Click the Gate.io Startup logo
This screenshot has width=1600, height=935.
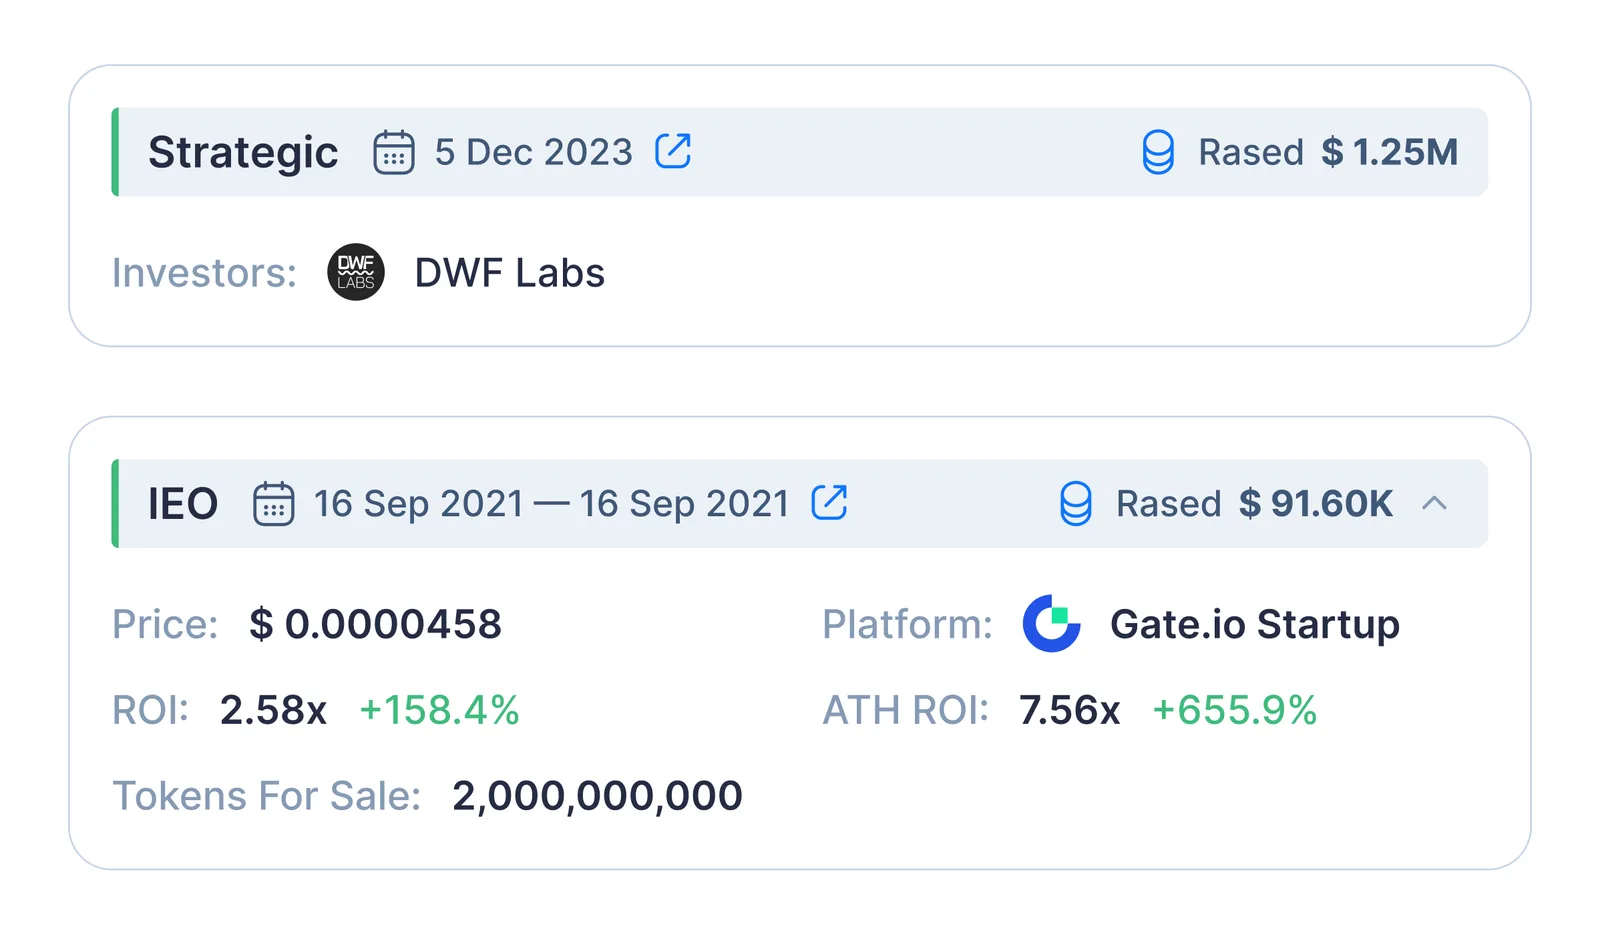pos(1051,623)
